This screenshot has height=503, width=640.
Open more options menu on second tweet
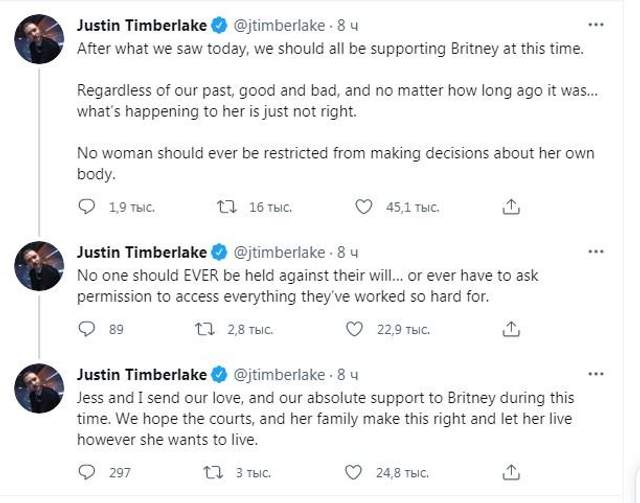(596, 251)
